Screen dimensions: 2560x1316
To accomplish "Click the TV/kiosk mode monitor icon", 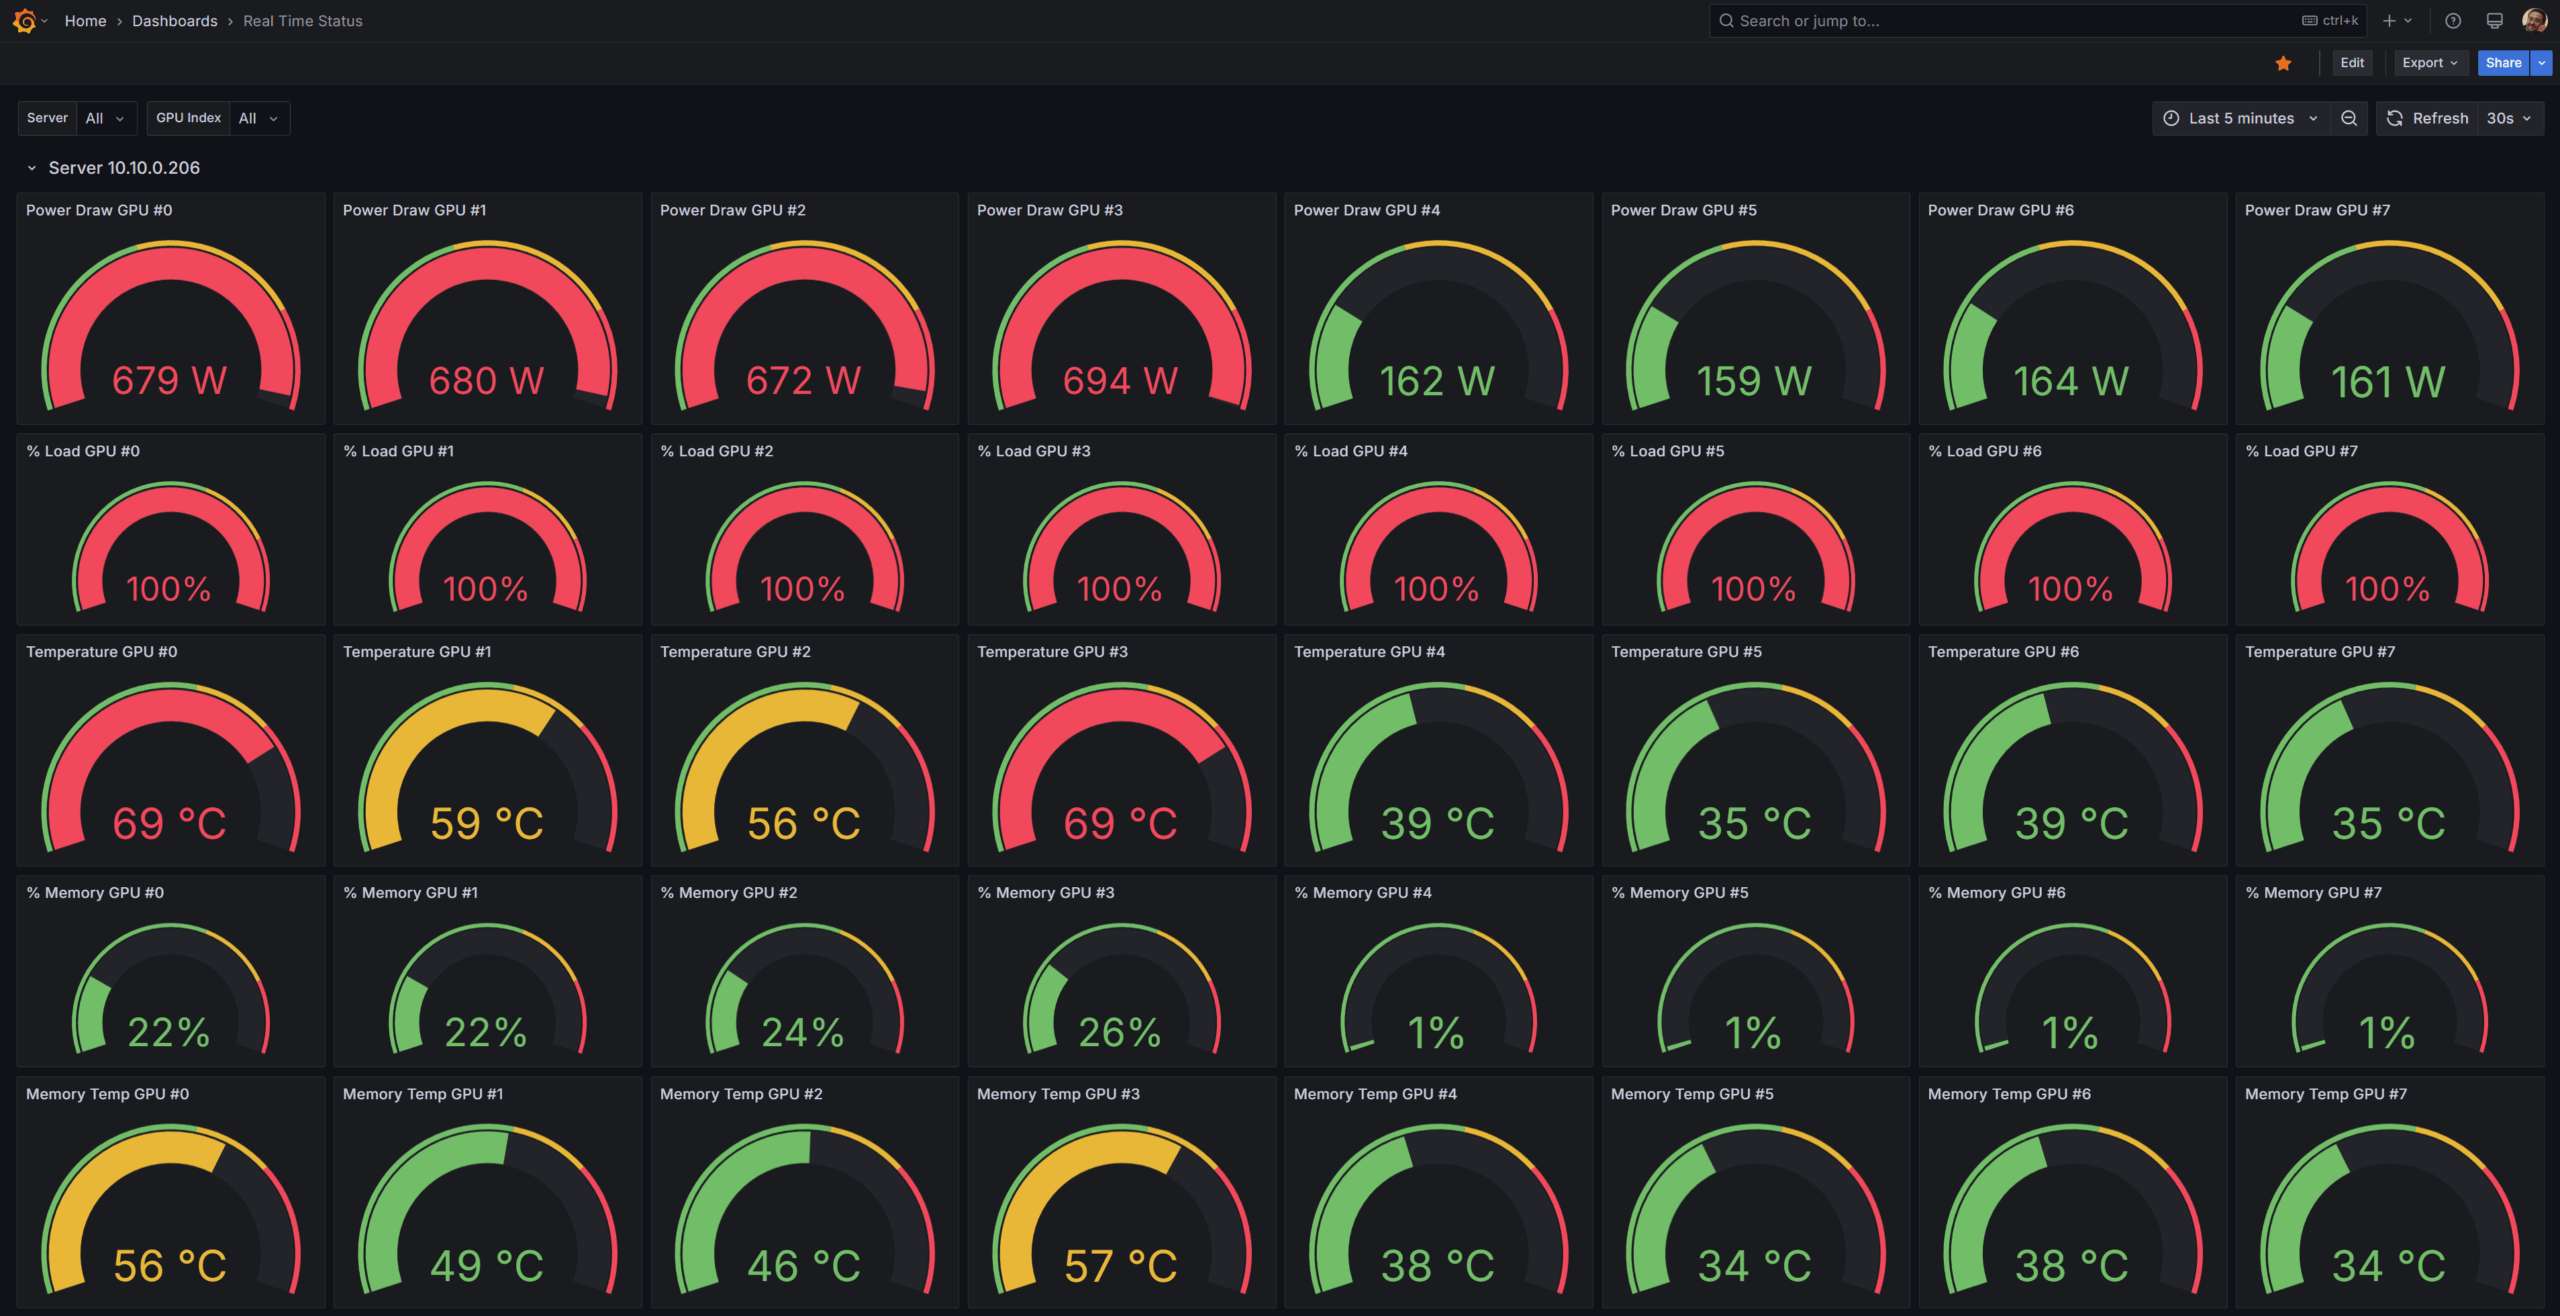I will pyautogui.click(x=2493, y=20).
